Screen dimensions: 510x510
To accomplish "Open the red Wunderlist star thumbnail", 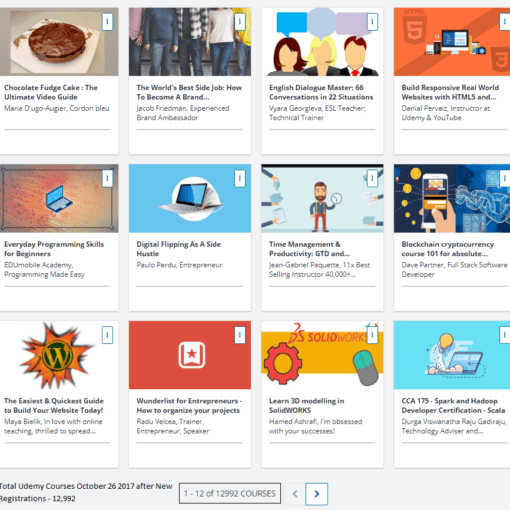I will coord(190,355).
